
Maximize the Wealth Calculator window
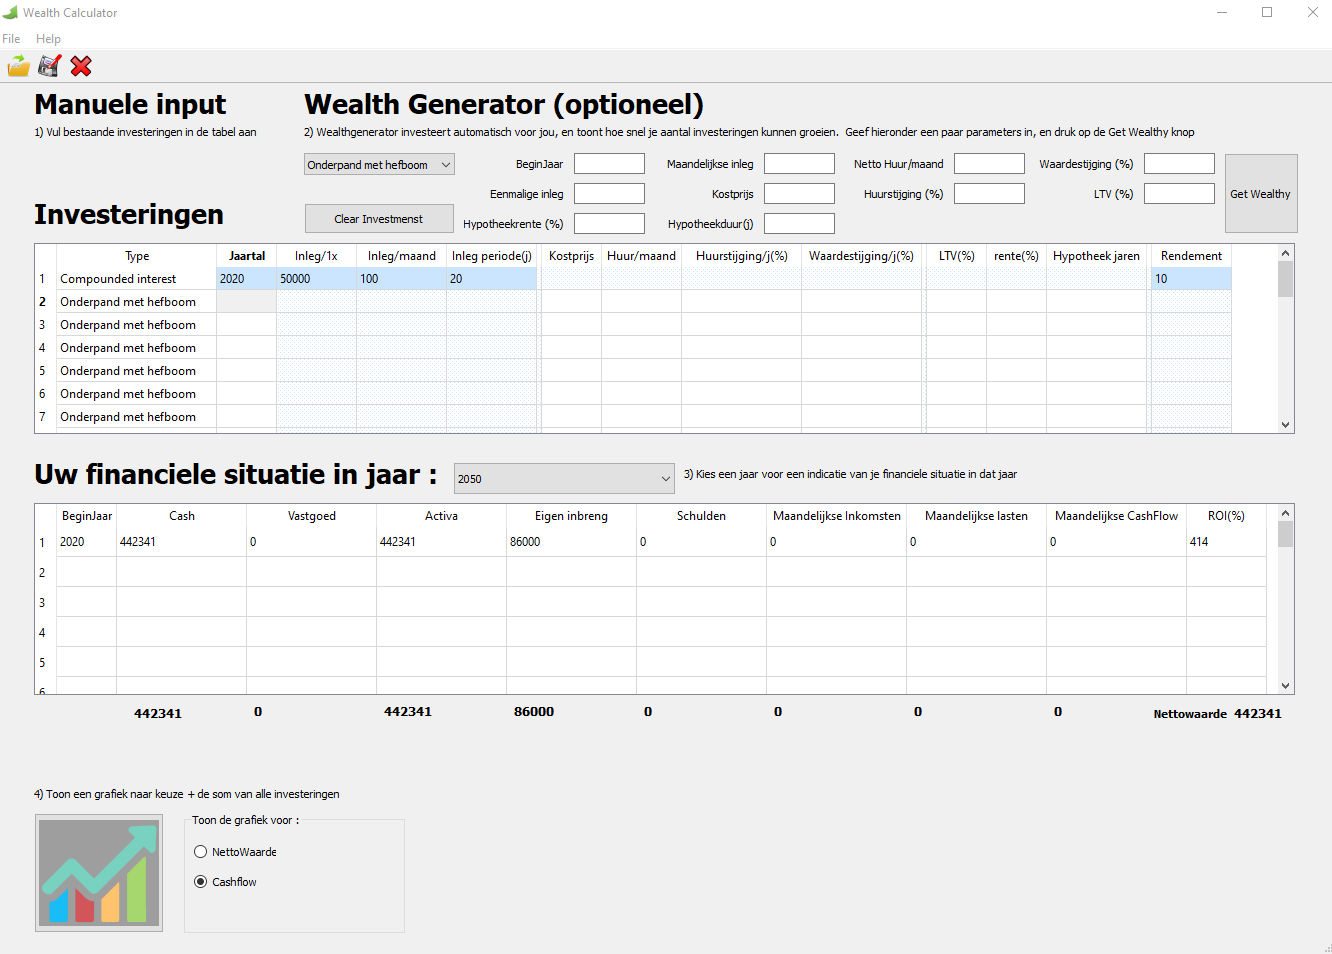(1267, 13)
